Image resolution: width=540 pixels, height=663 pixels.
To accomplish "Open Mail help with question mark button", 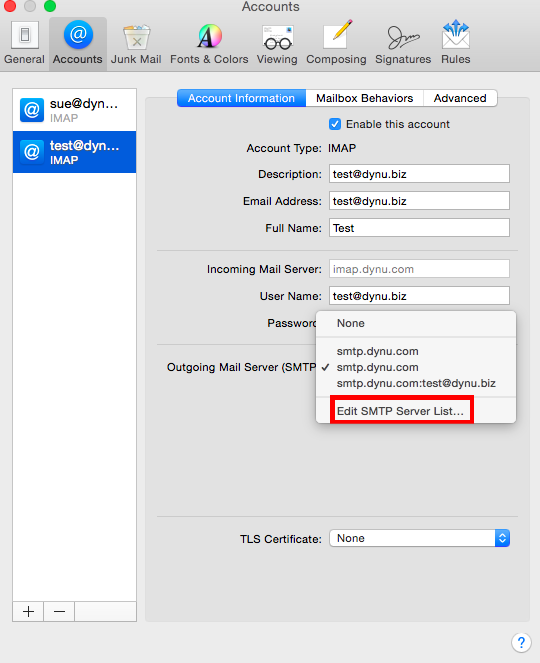I will point(521,643).
